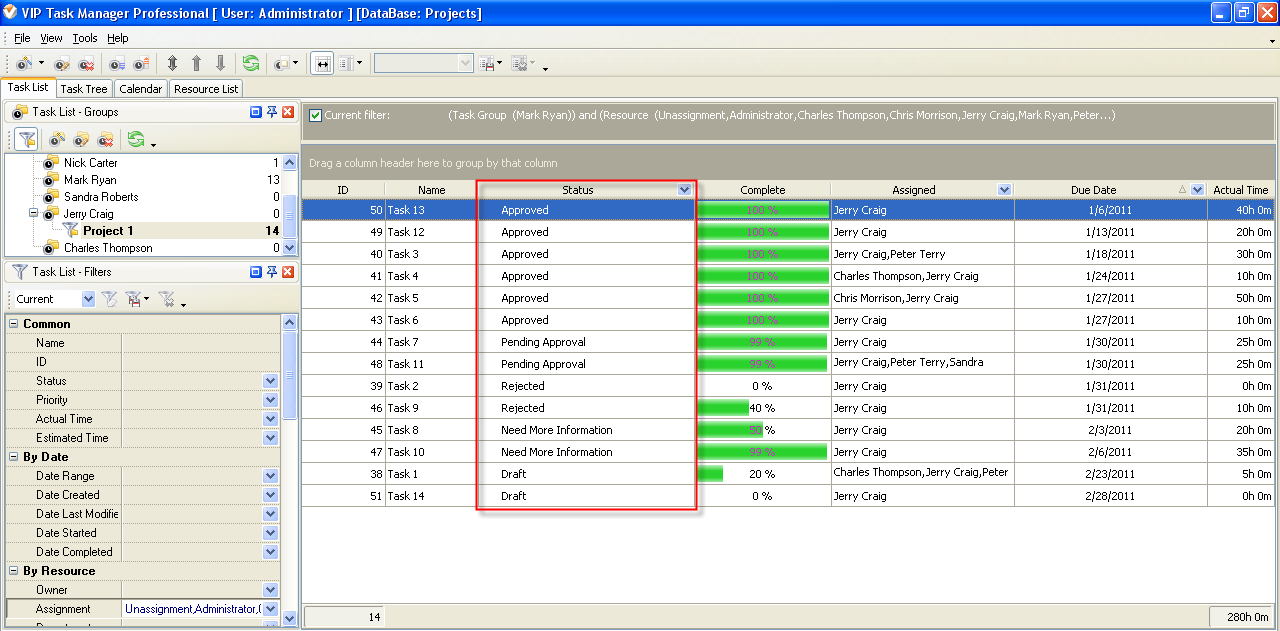Select the Mark Ryan task group
The height and width of the screenshot is (631, 1280).
pos(90,180)
